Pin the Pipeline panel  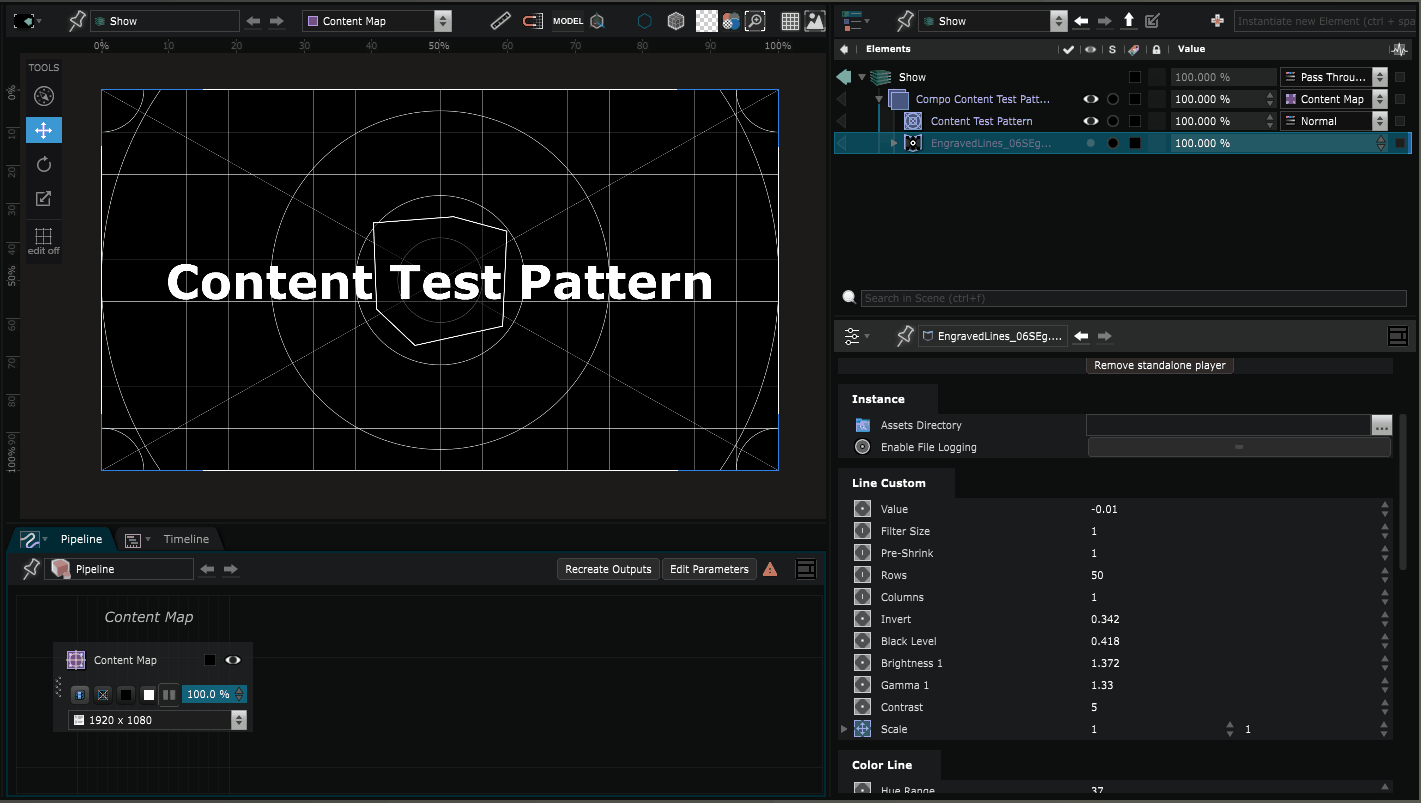(31, 569)
